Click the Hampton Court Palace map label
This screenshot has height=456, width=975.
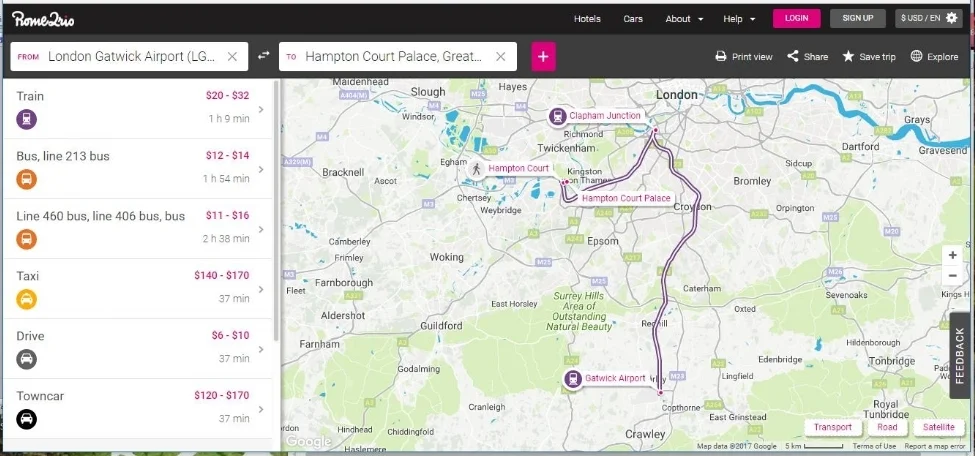click(x=626, y=198)
